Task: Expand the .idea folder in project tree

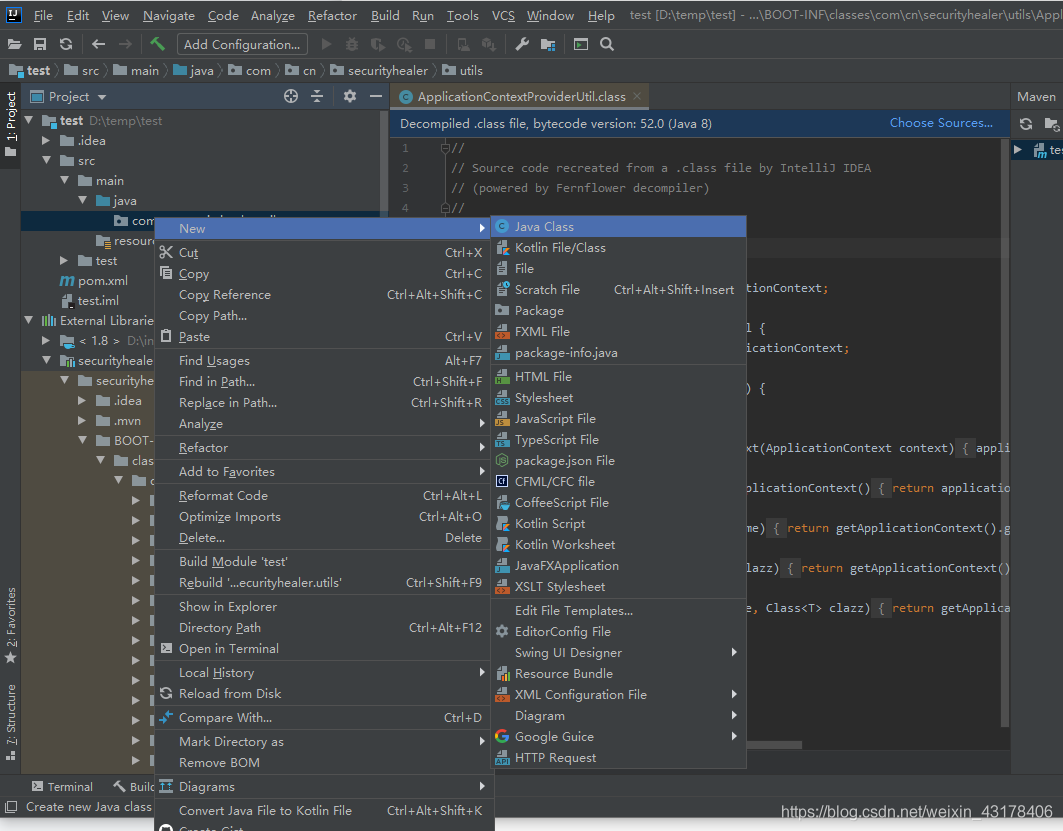Action: 46,140
